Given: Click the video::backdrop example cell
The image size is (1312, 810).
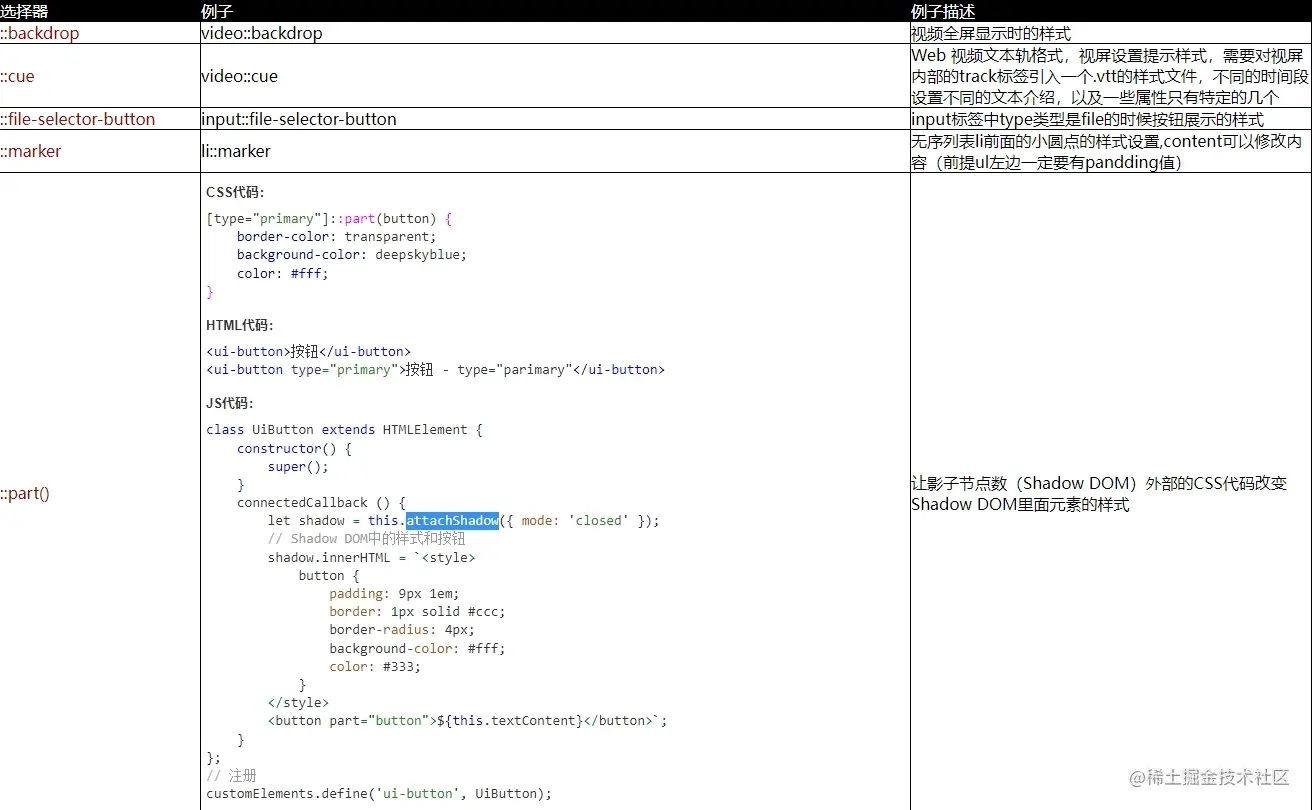Looking at the screenshot, I should [x=262, y=33].
